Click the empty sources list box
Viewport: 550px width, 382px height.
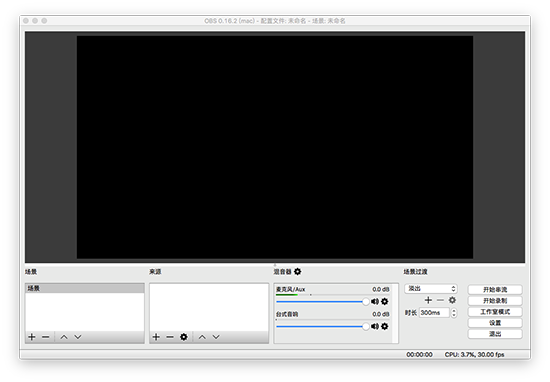pos(209,307)
